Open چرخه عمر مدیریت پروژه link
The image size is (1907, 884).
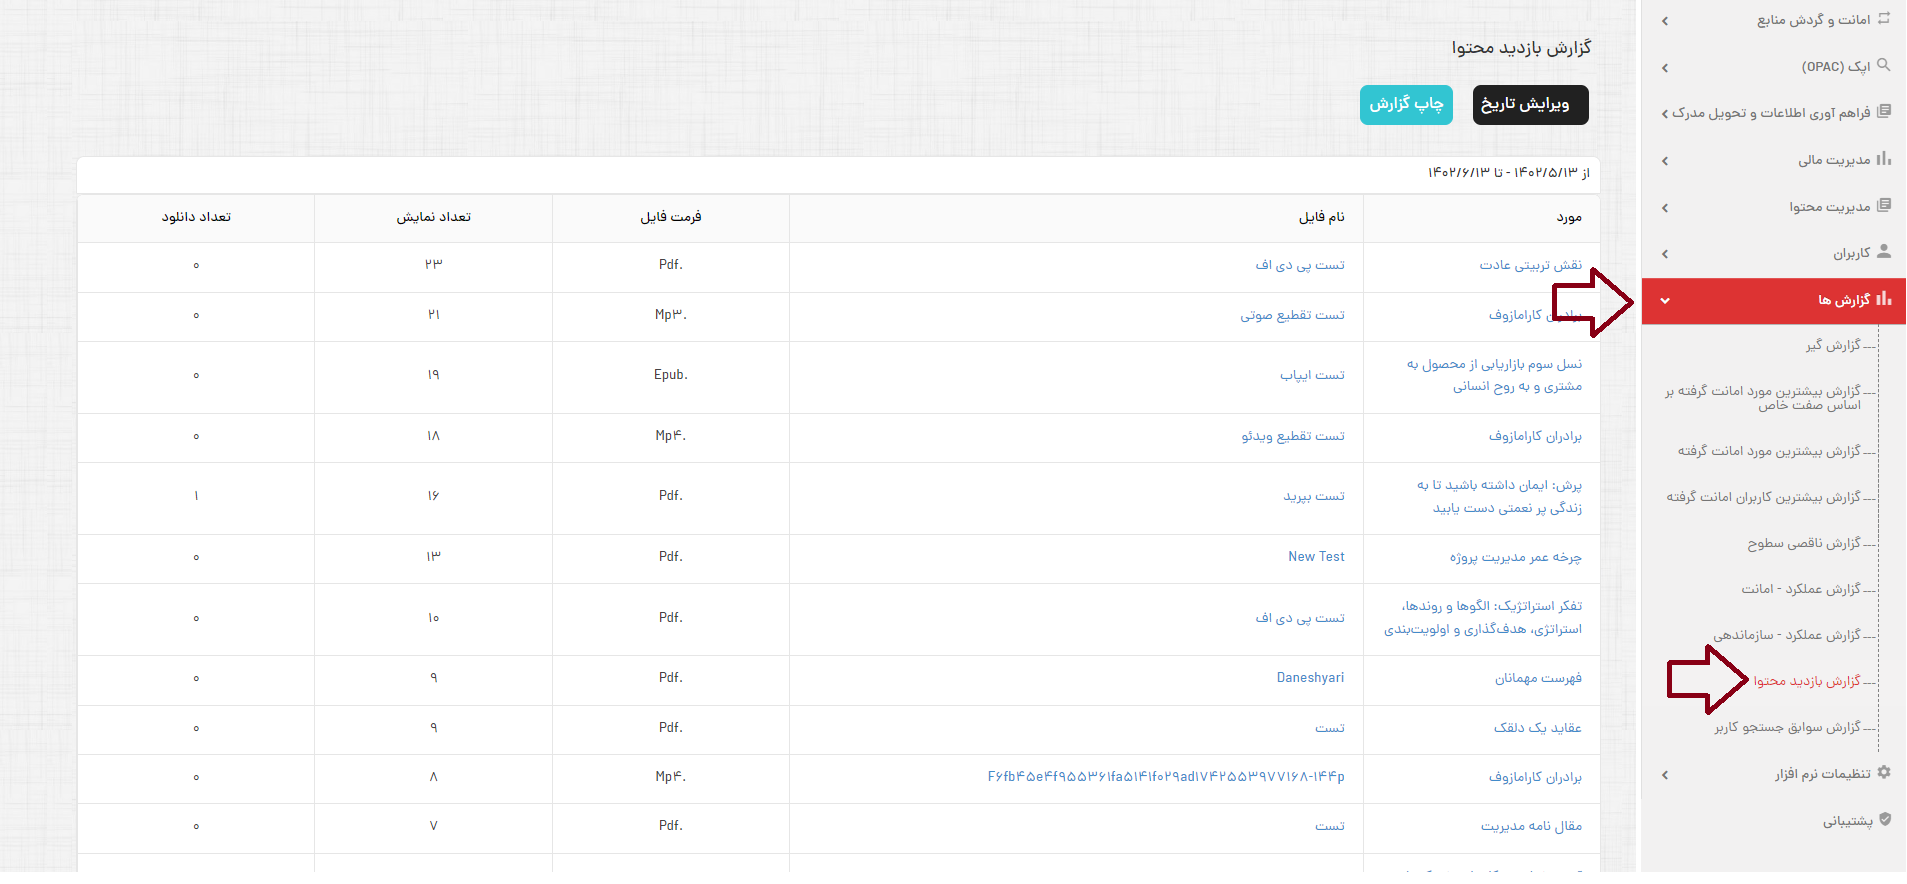pyautogui.click(x=1516, y=557)
